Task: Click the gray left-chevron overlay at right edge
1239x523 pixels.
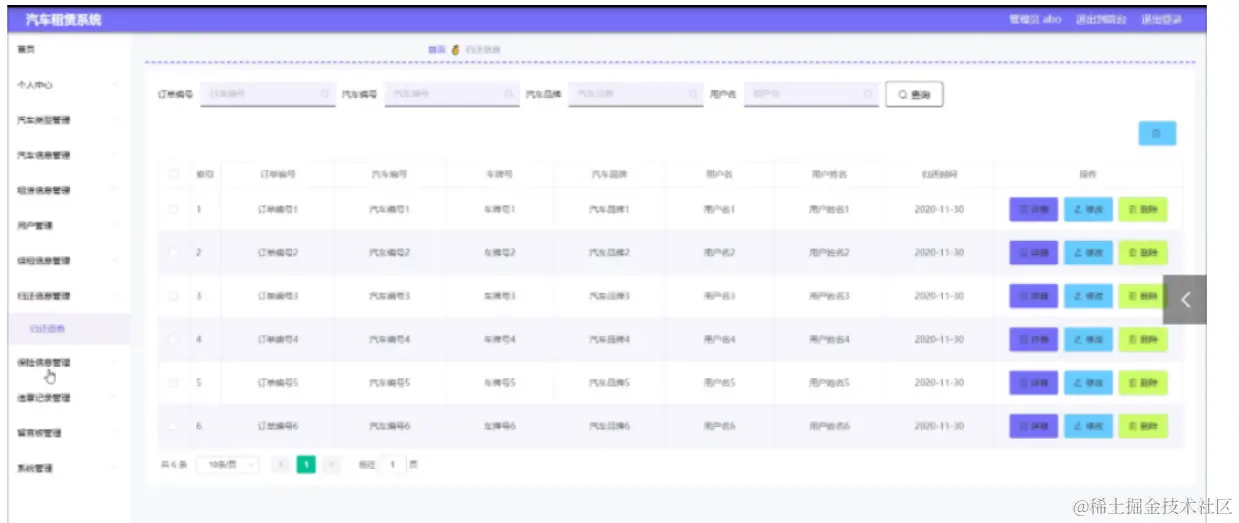Action: click(x=1185, y=299)
